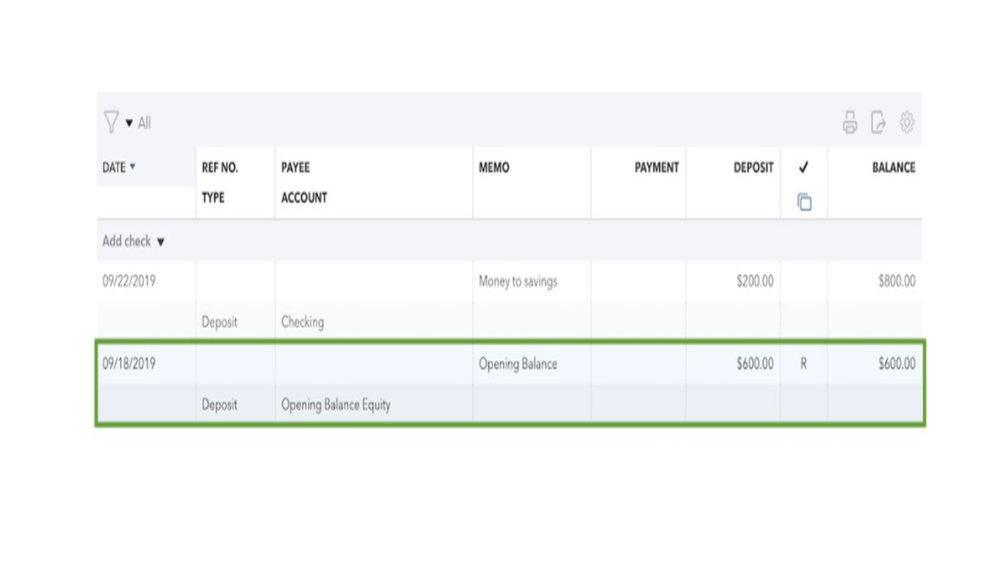The image size is (999, 562).
Task: Print the register using the printer icon
Action: (850, 123)
